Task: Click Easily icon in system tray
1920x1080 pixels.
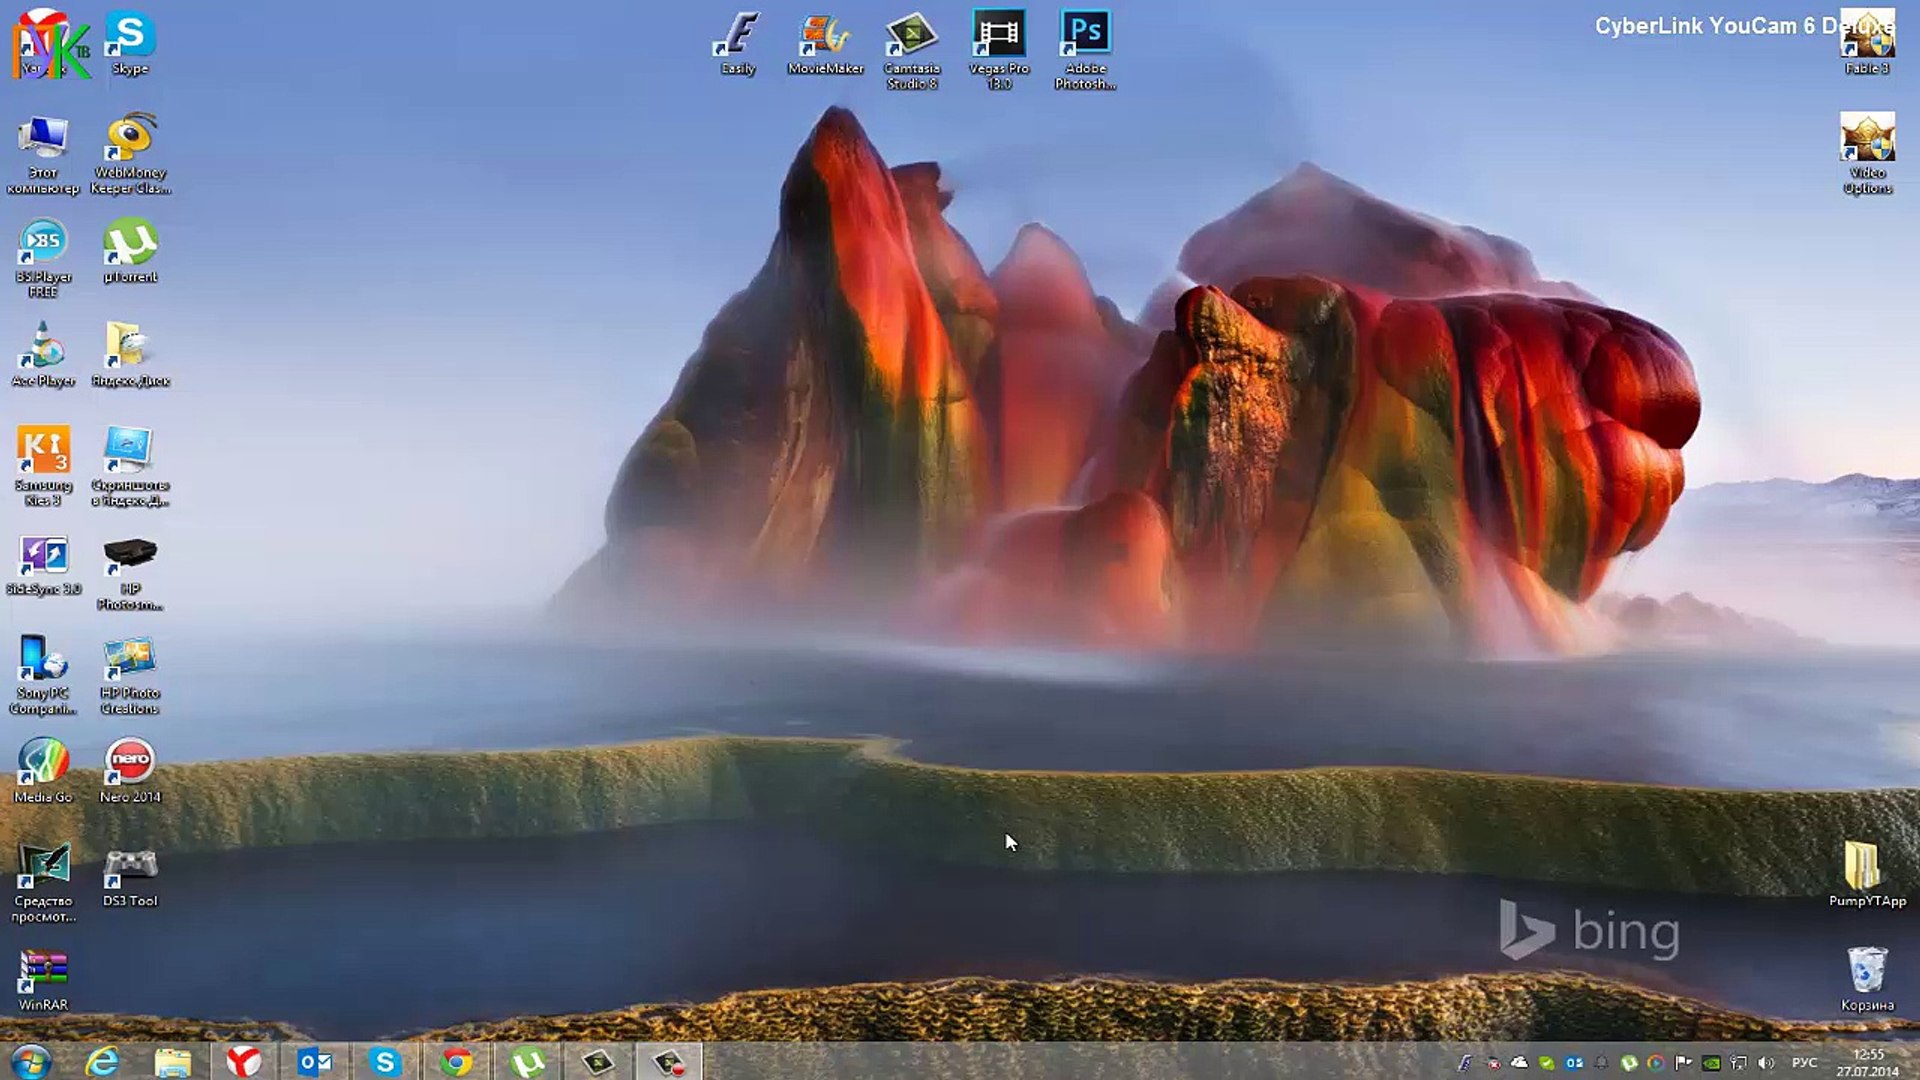Action: pyautogui.click(x=1465, y=1062)
